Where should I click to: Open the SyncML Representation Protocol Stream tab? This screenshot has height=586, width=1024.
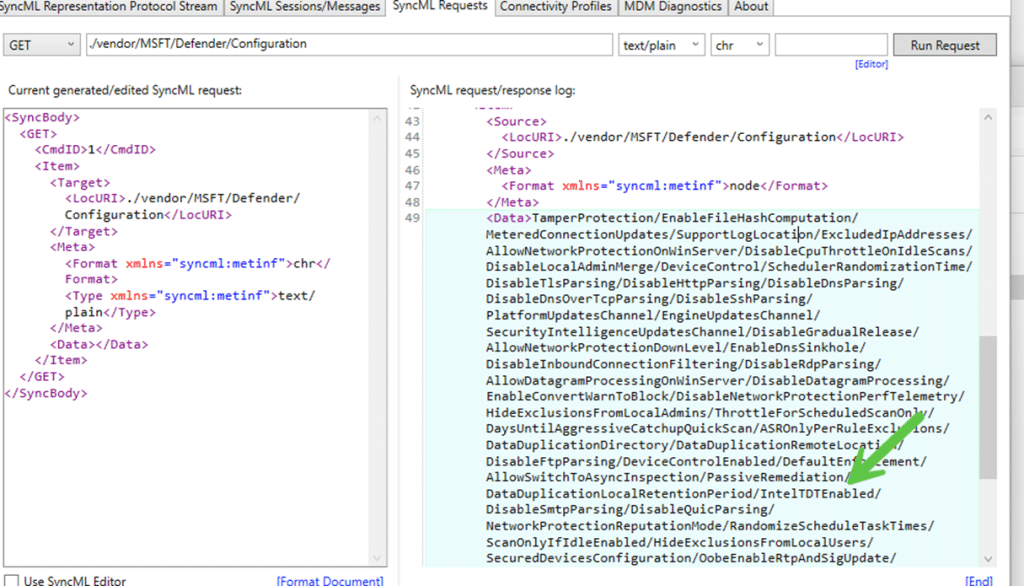click(x=109, y=7)
